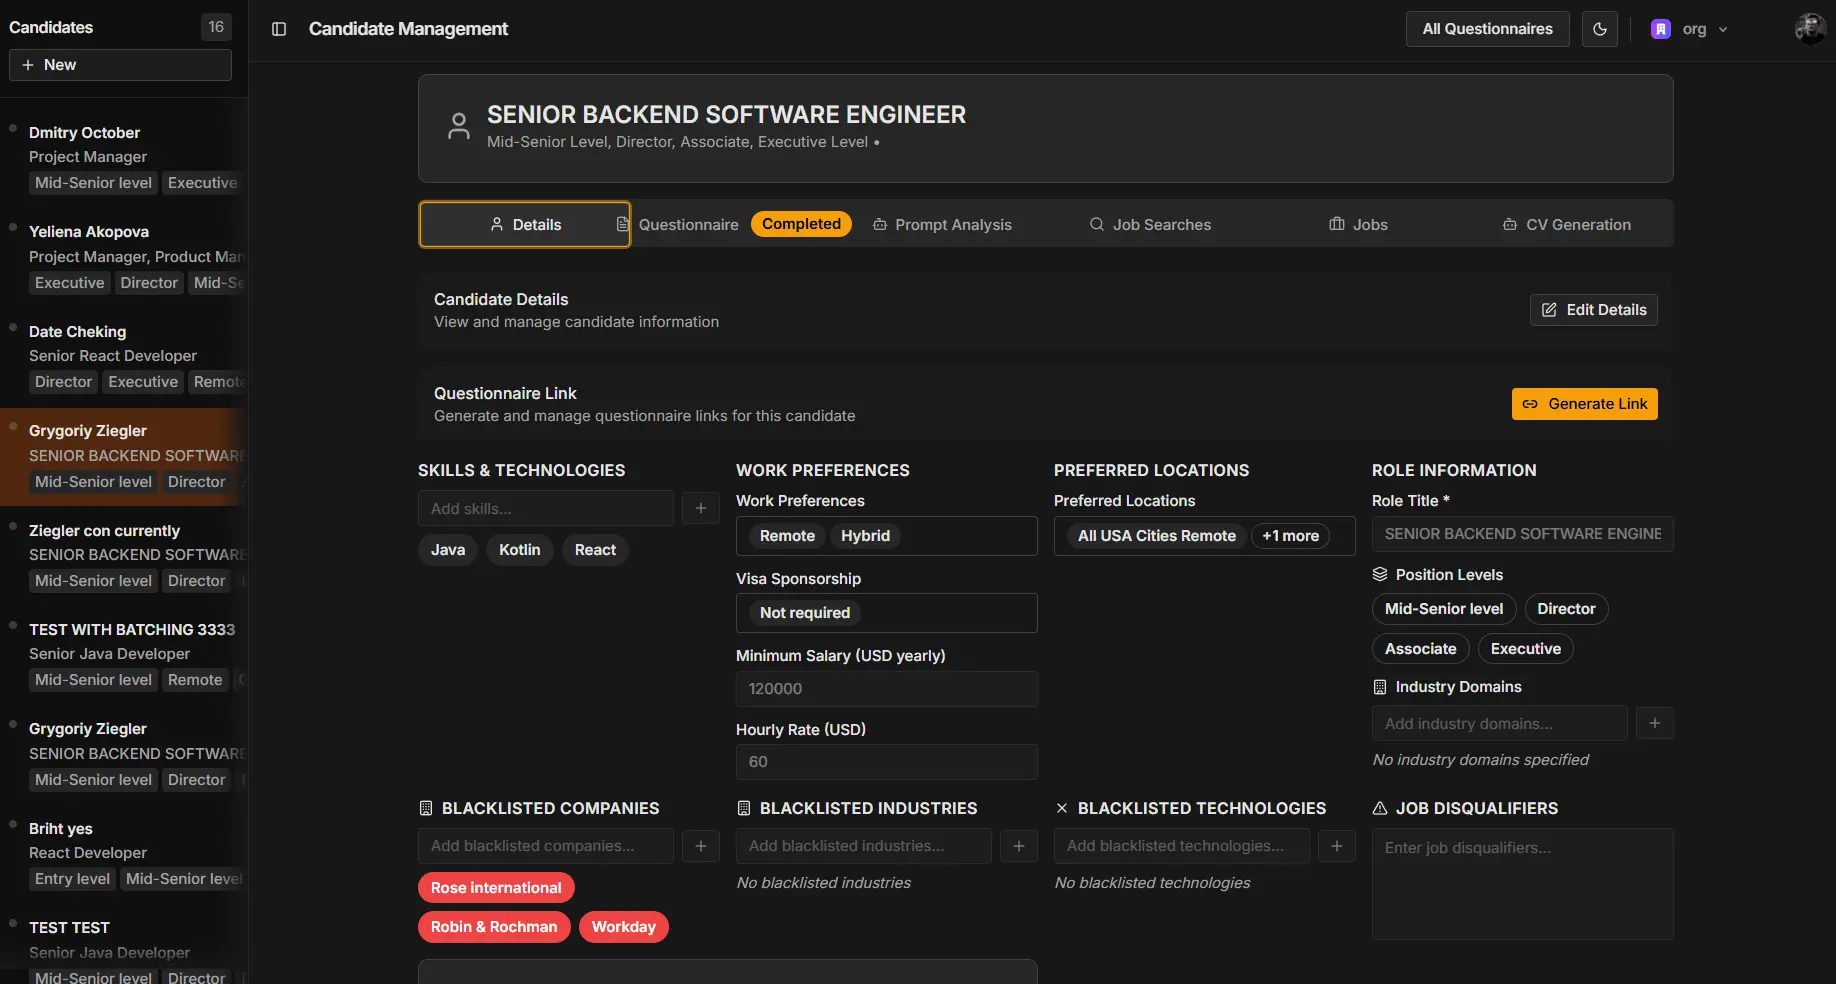Open the org workspace dropdown
The height and width of the screenshot is (984, 1836).
[x=1690, y=29]
